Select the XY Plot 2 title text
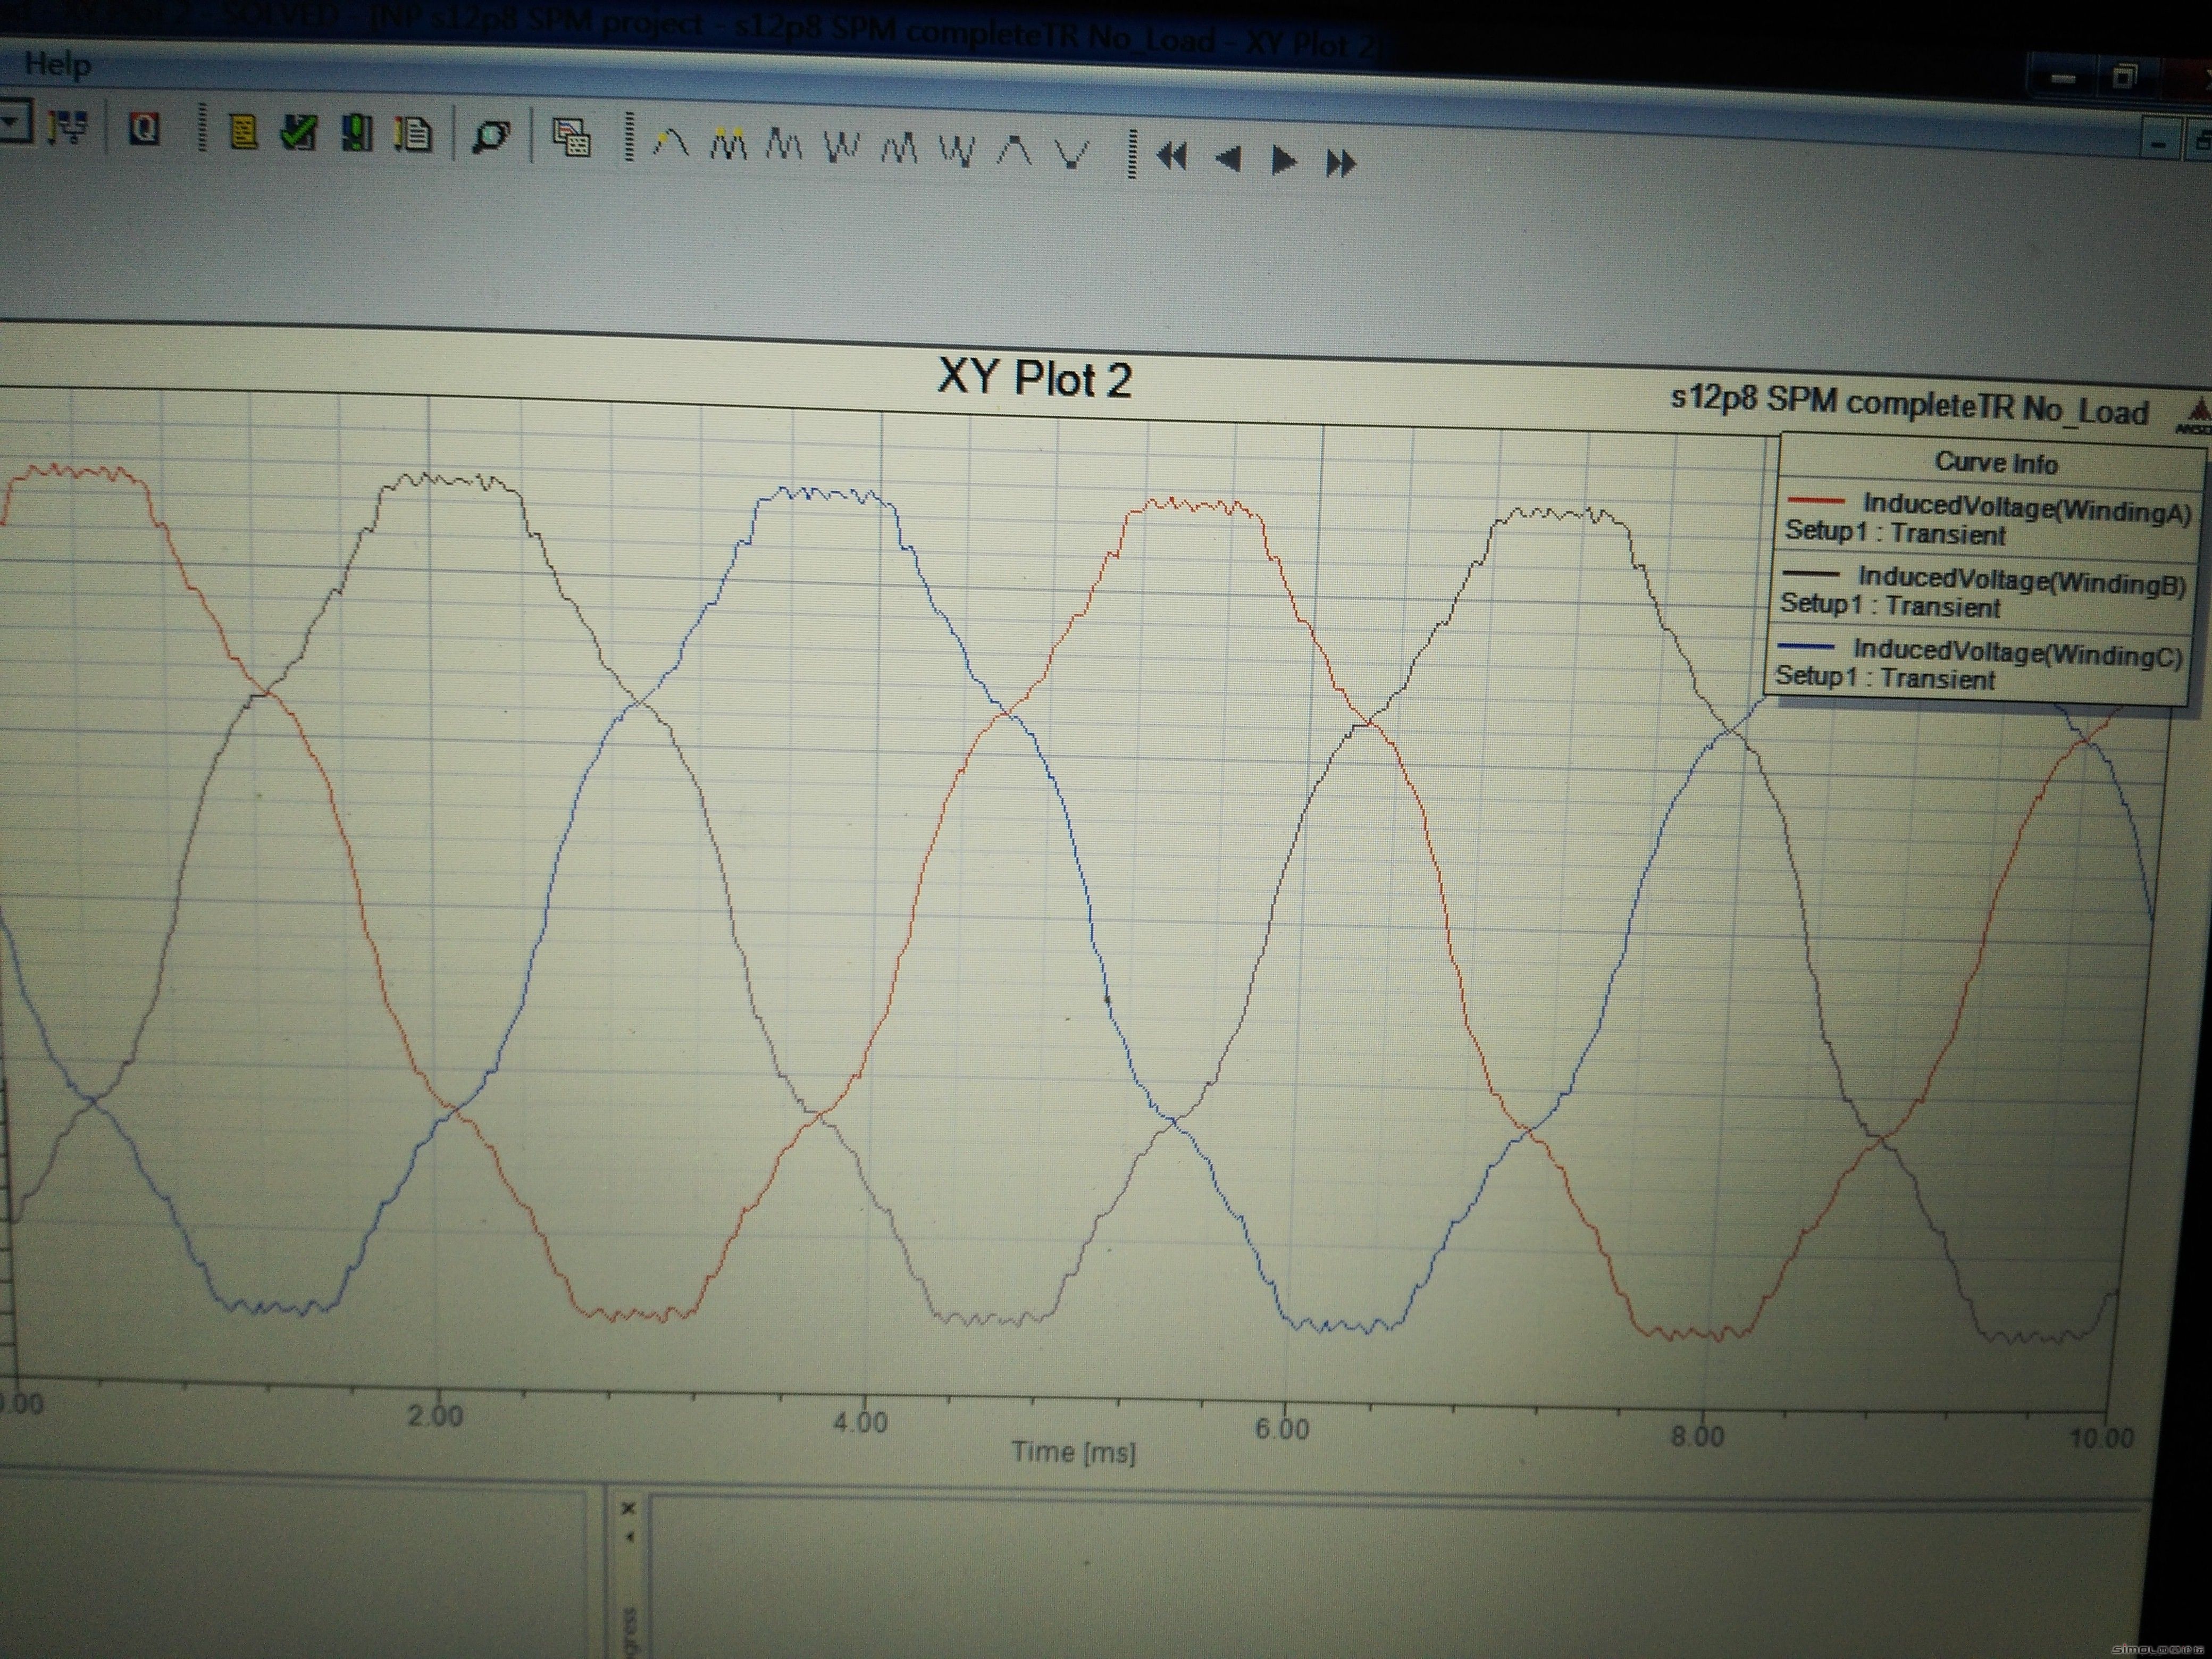 coord(1034,379)
